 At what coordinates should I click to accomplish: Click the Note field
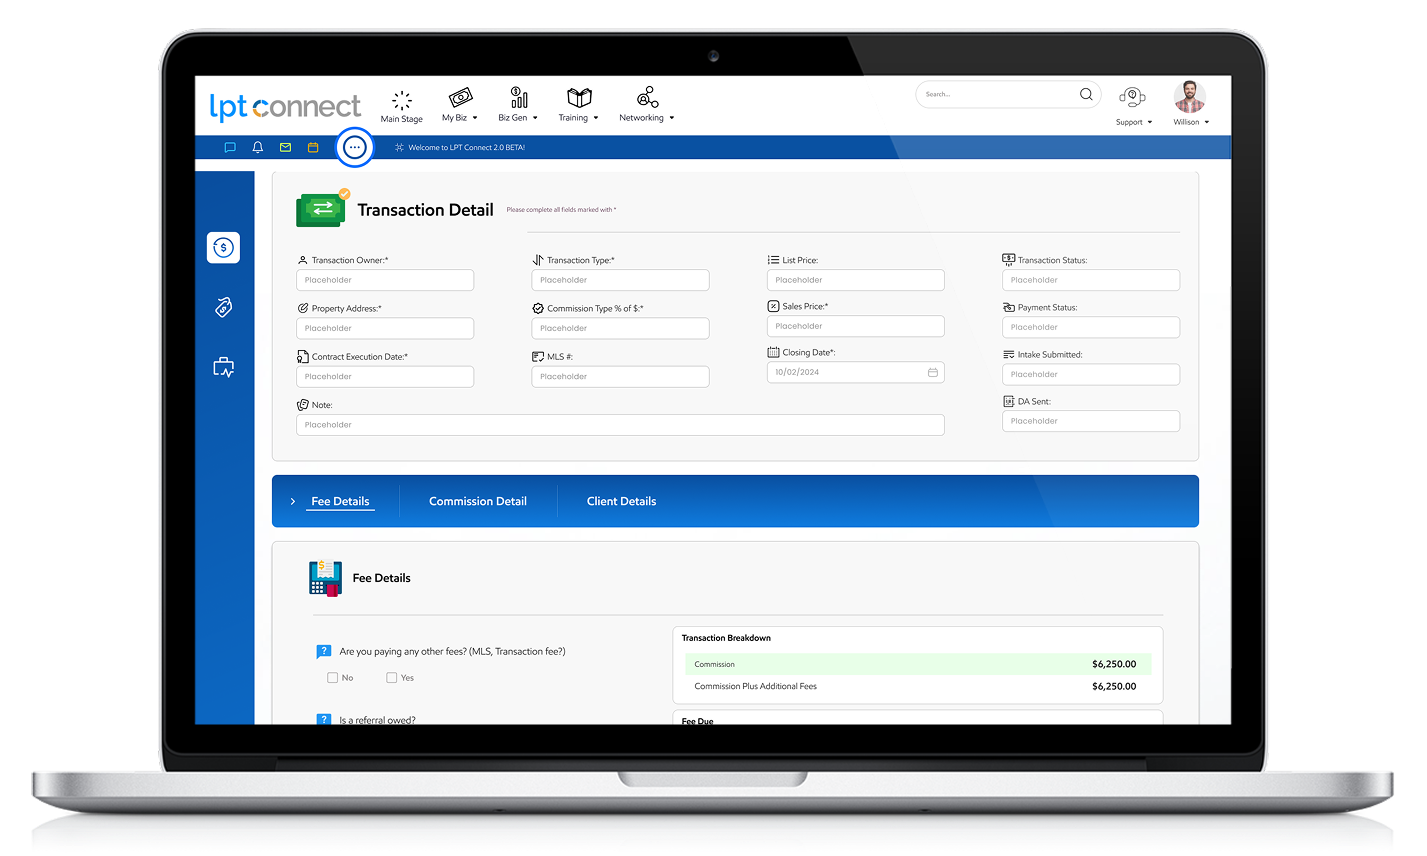(x=620, y=424)
